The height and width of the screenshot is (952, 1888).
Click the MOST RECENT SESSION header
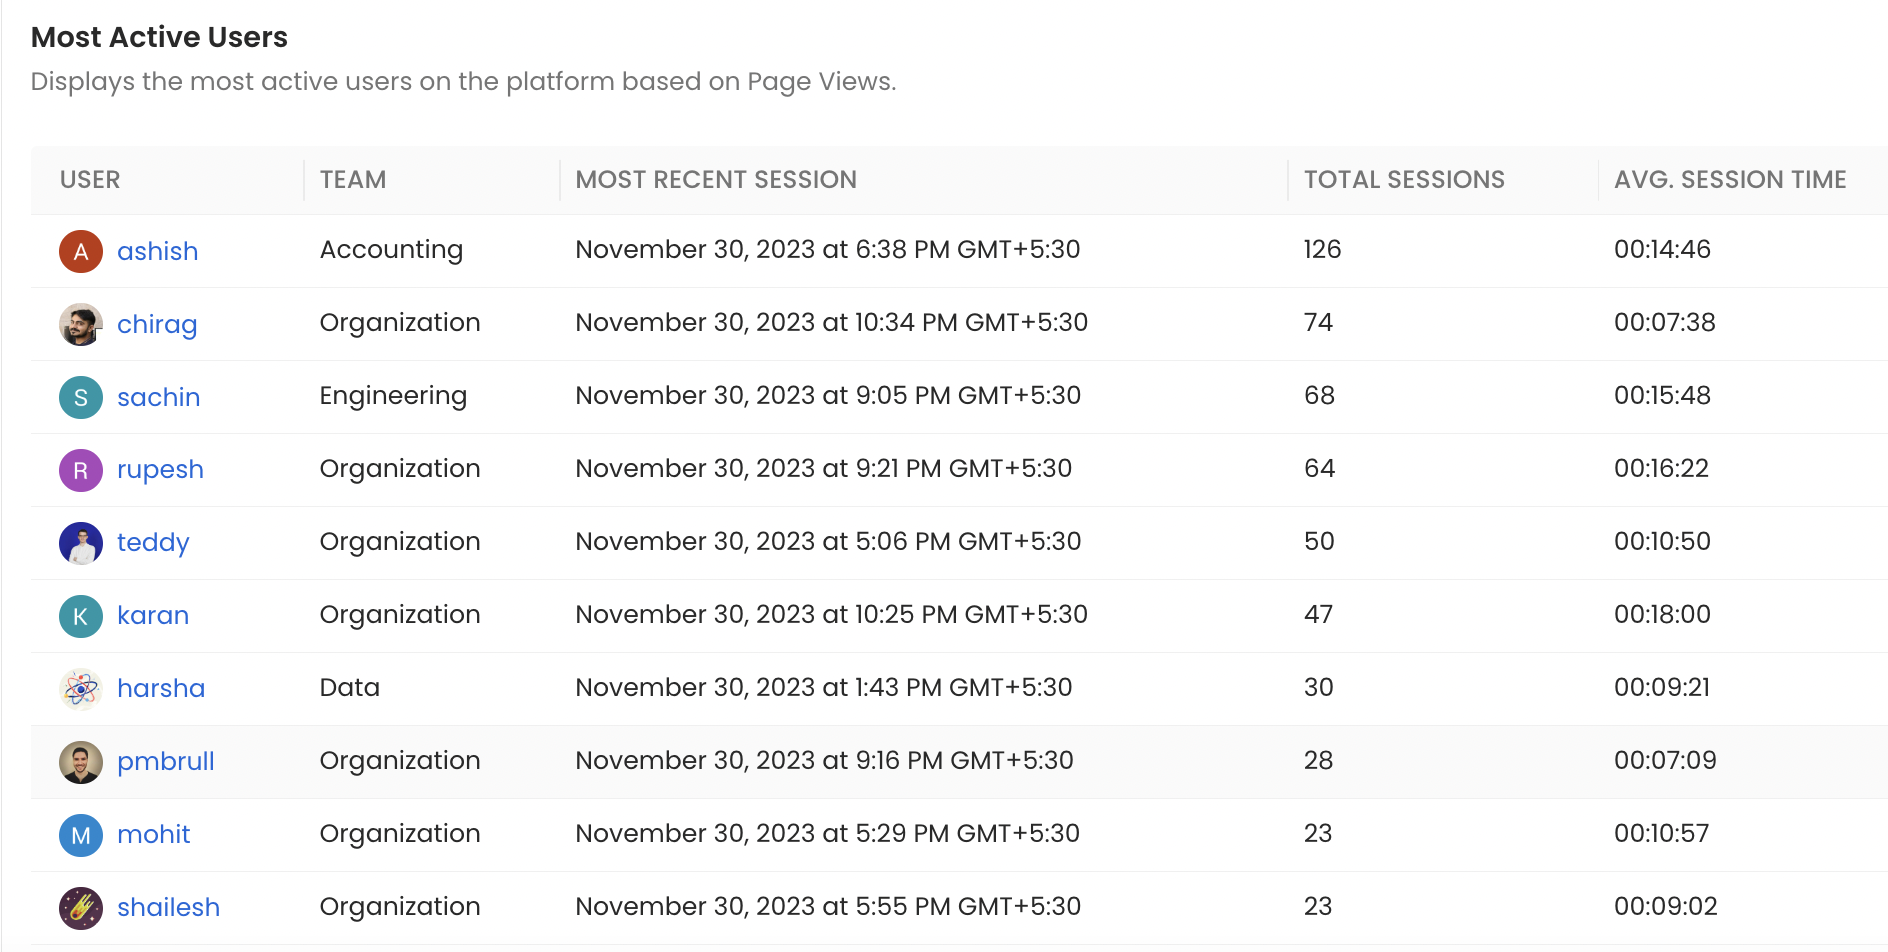715,180
